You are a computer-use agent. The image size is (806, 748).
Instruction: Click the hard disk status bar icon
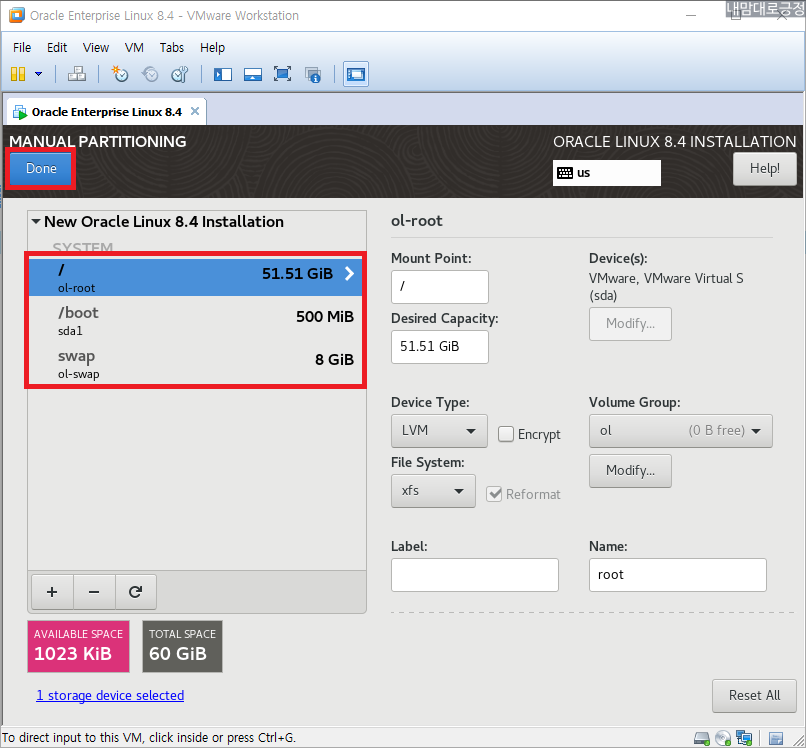(x=702, y=739)
